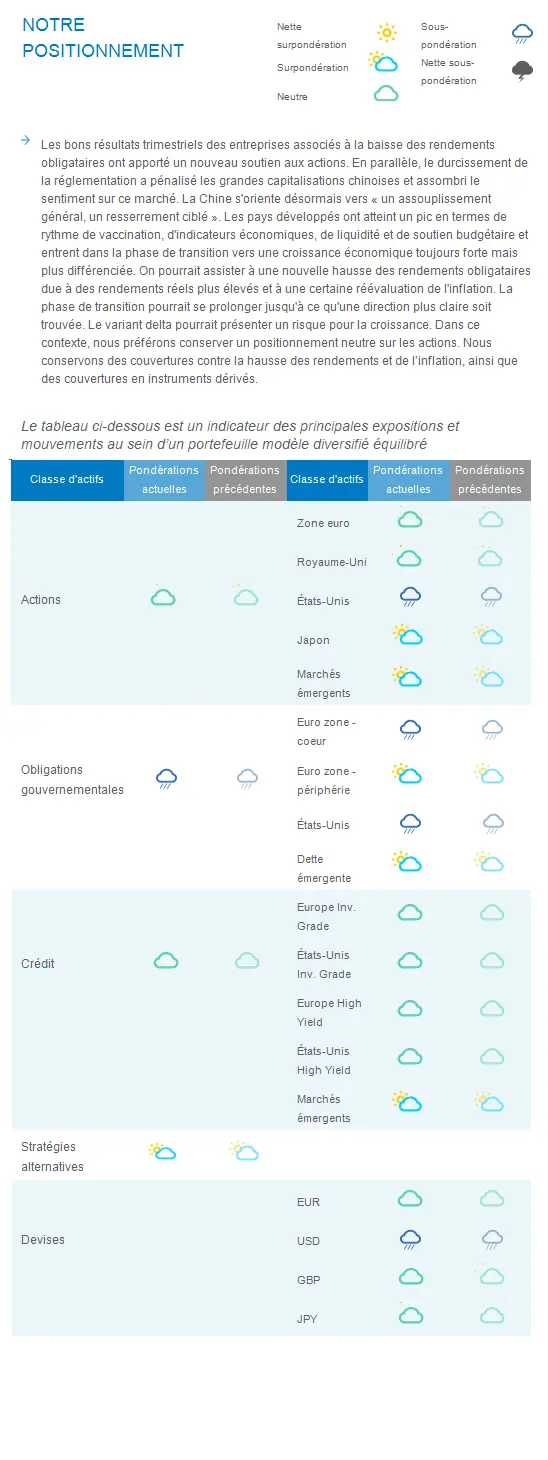Click the sun icon for Nette surpondération legend
This screenshot has width=548, height=1460.
(x=386, y=33)
